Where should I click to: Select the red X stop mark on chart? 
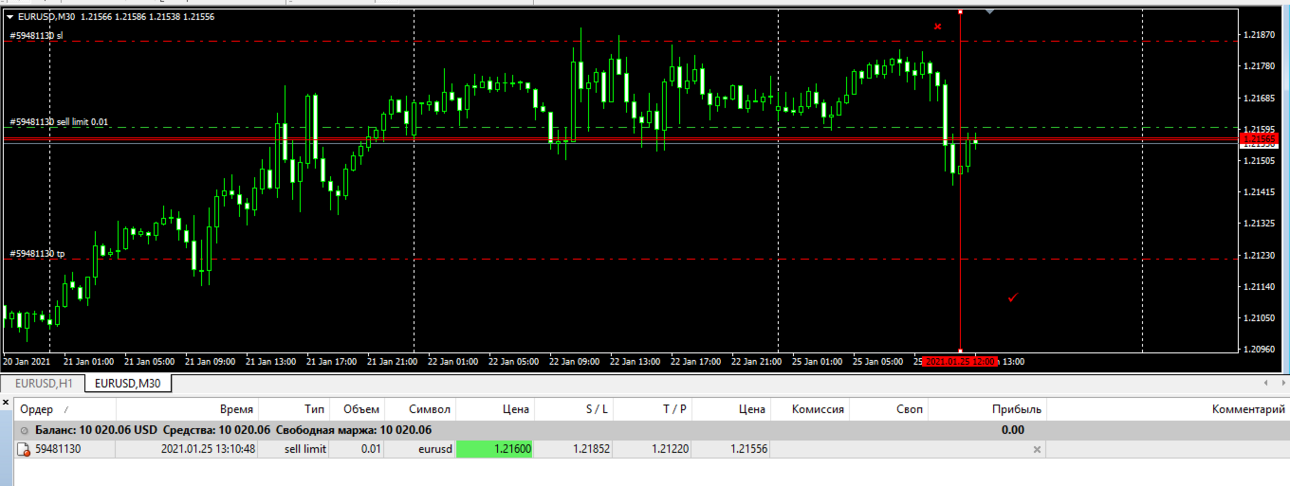point(938,27)
